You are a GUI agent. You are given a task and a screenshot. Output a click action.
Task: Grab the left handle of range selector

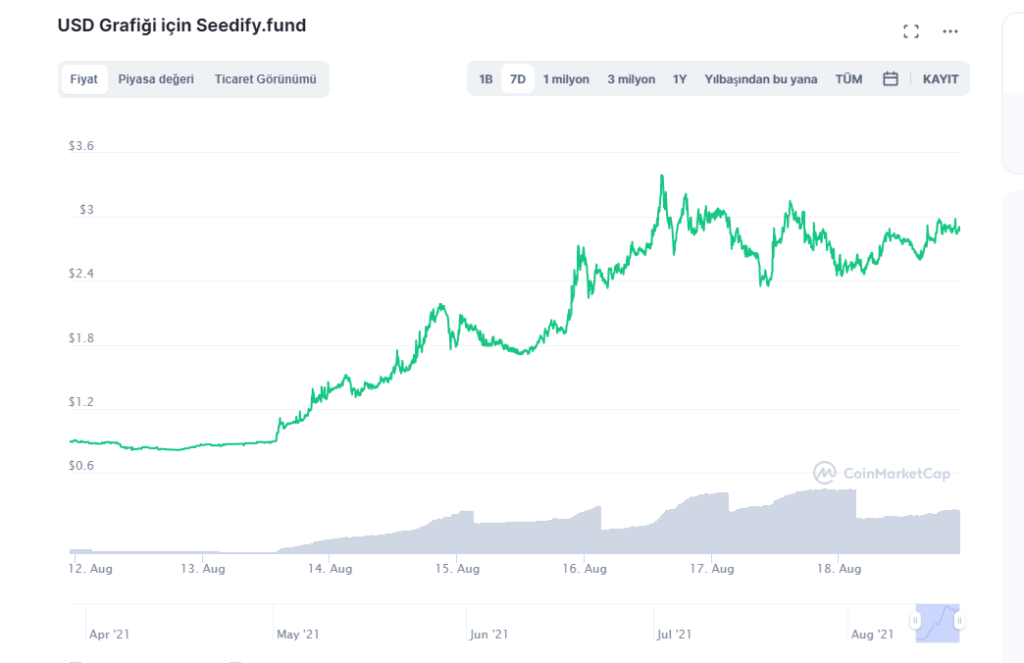point(915,621)
